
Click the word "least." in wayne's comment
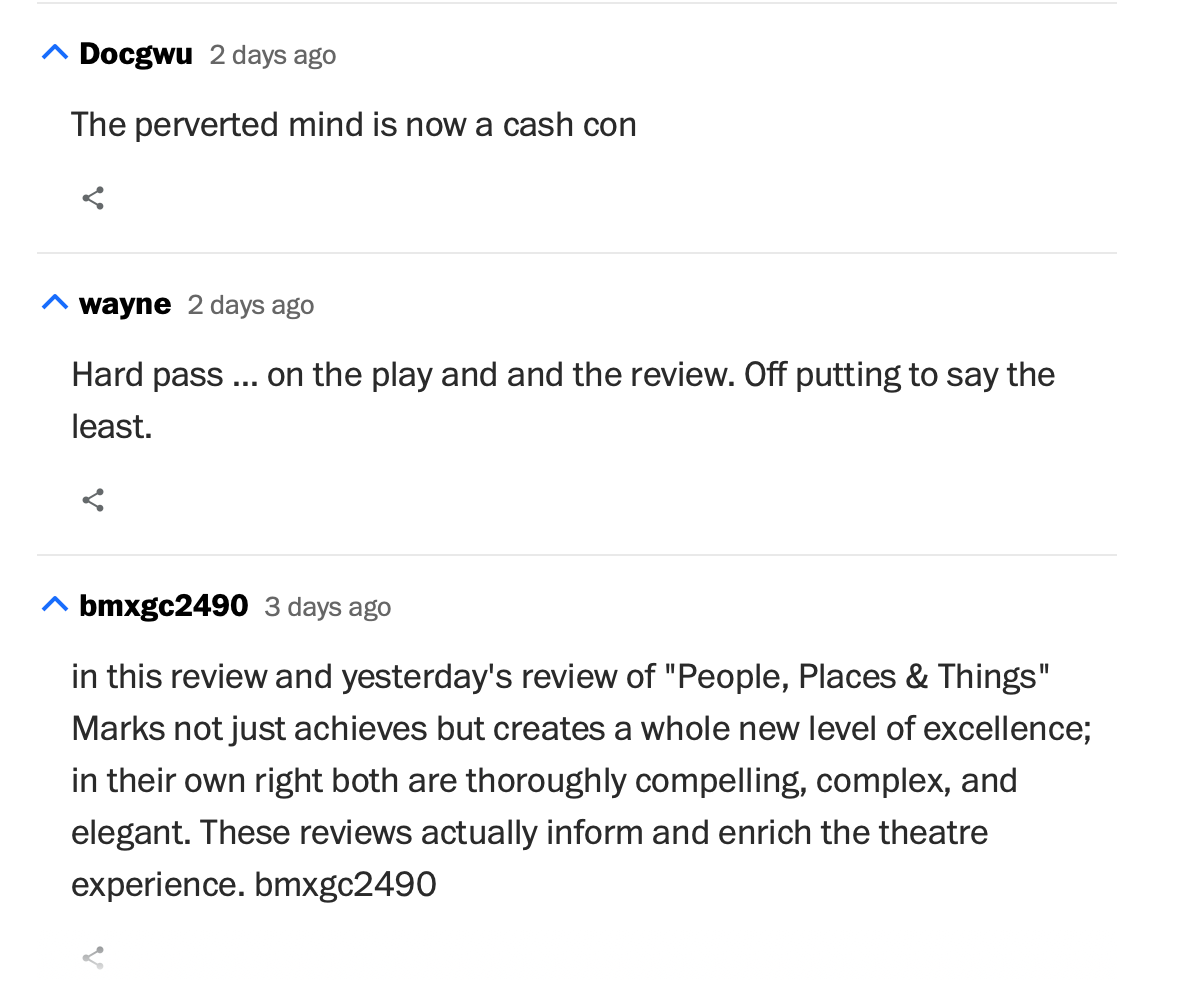coord(112,427)
